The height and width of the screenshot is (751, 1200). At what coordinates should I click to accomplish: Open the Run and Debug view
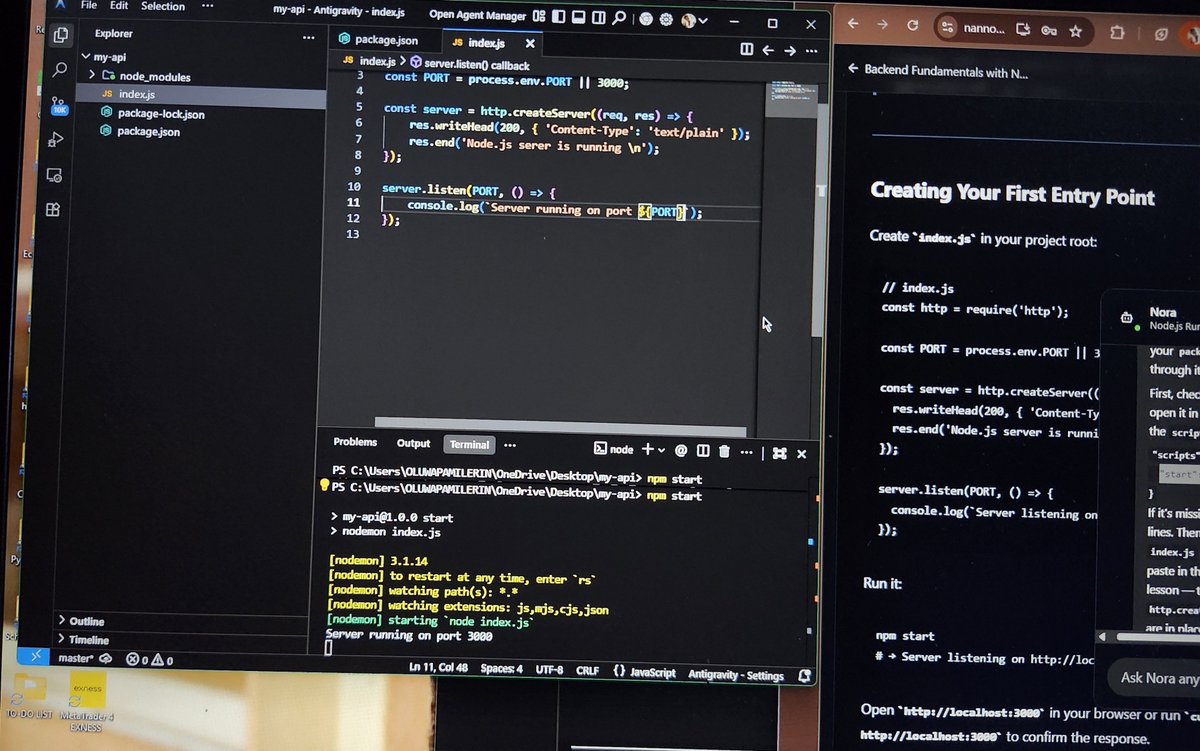click(x=57, y=139)
